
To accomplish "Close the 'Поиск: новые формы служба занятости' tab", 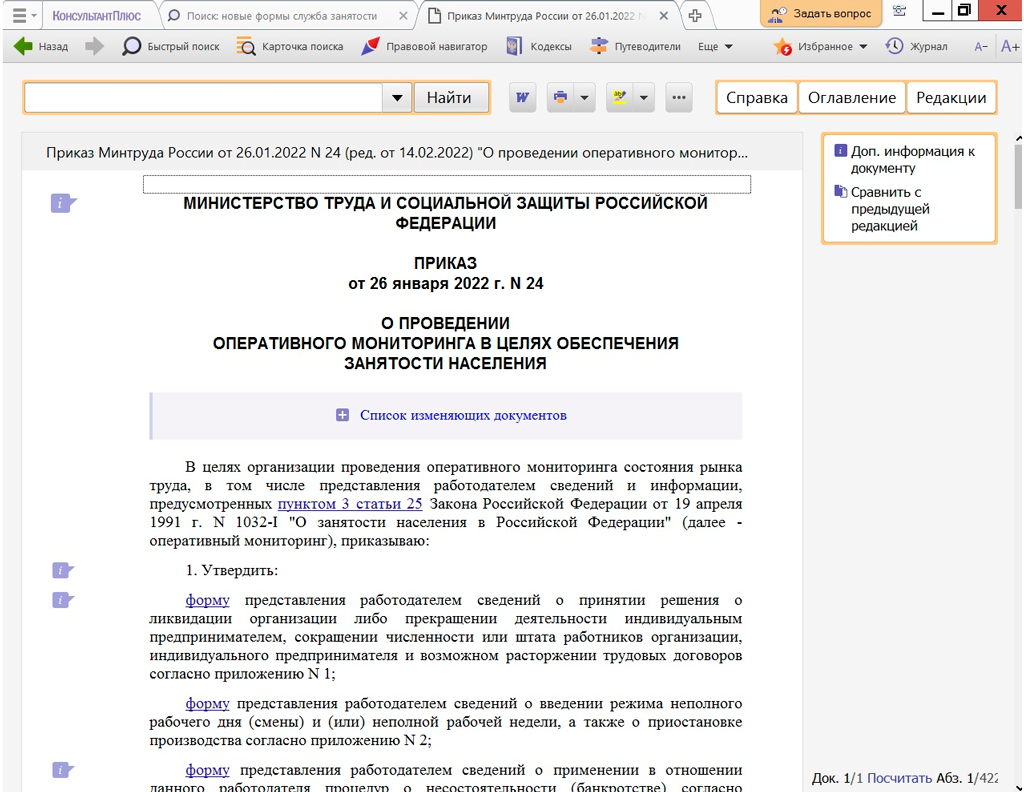I will 403,16.
